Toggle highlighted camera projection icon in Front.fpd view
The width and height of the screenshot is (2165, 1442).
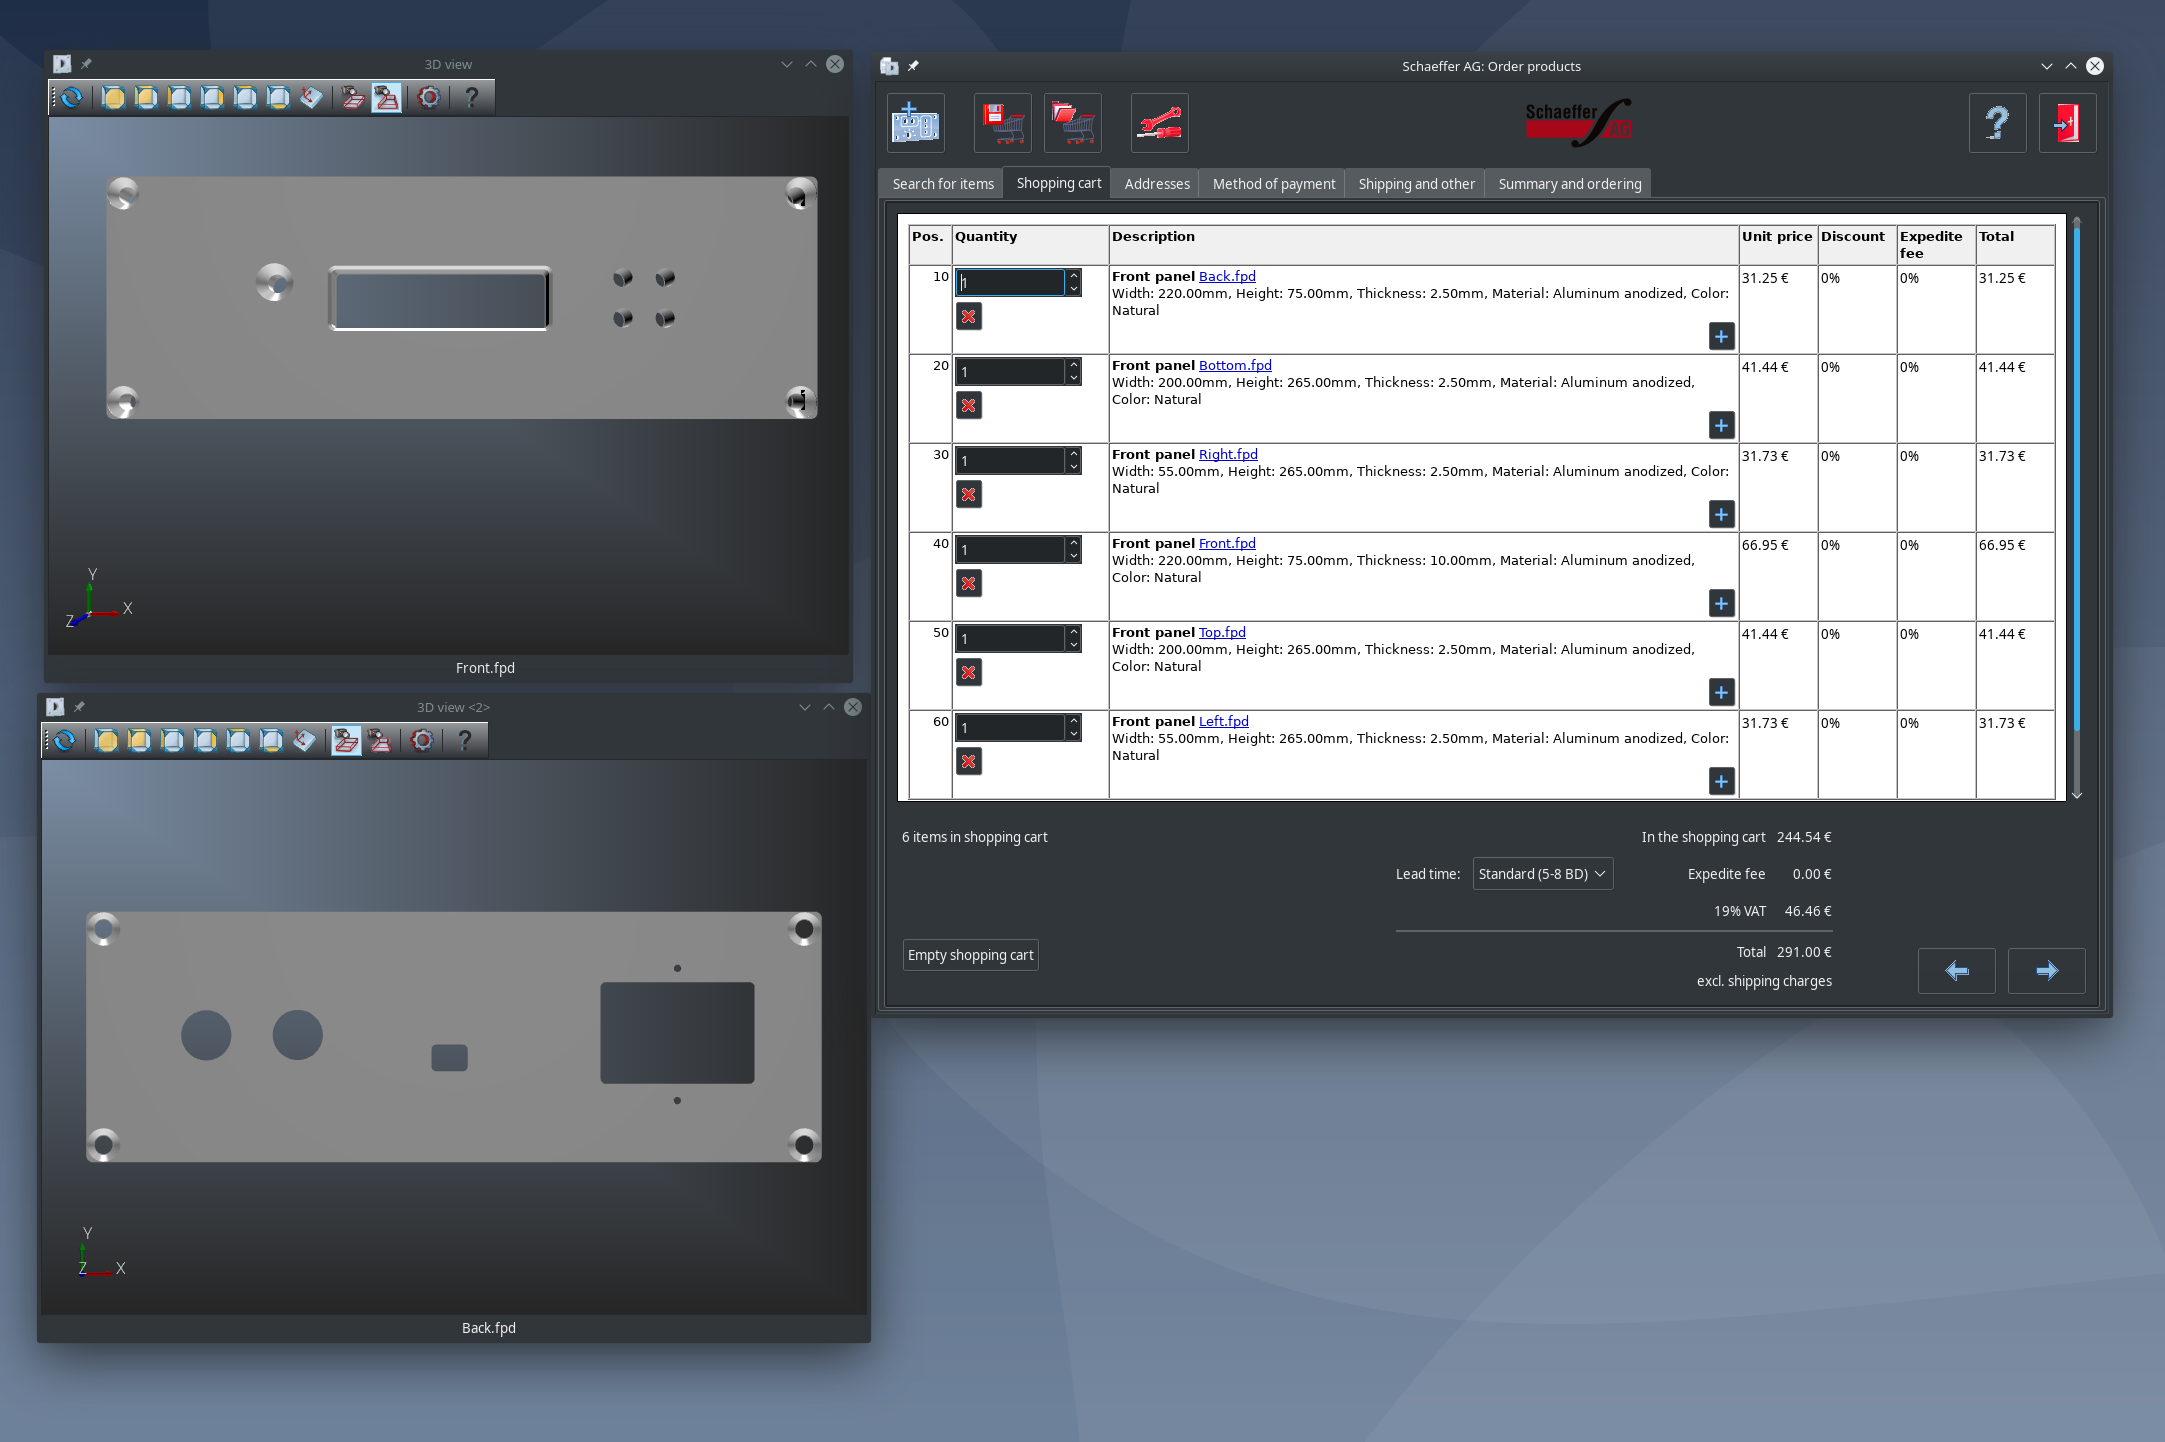pos(386,97)
